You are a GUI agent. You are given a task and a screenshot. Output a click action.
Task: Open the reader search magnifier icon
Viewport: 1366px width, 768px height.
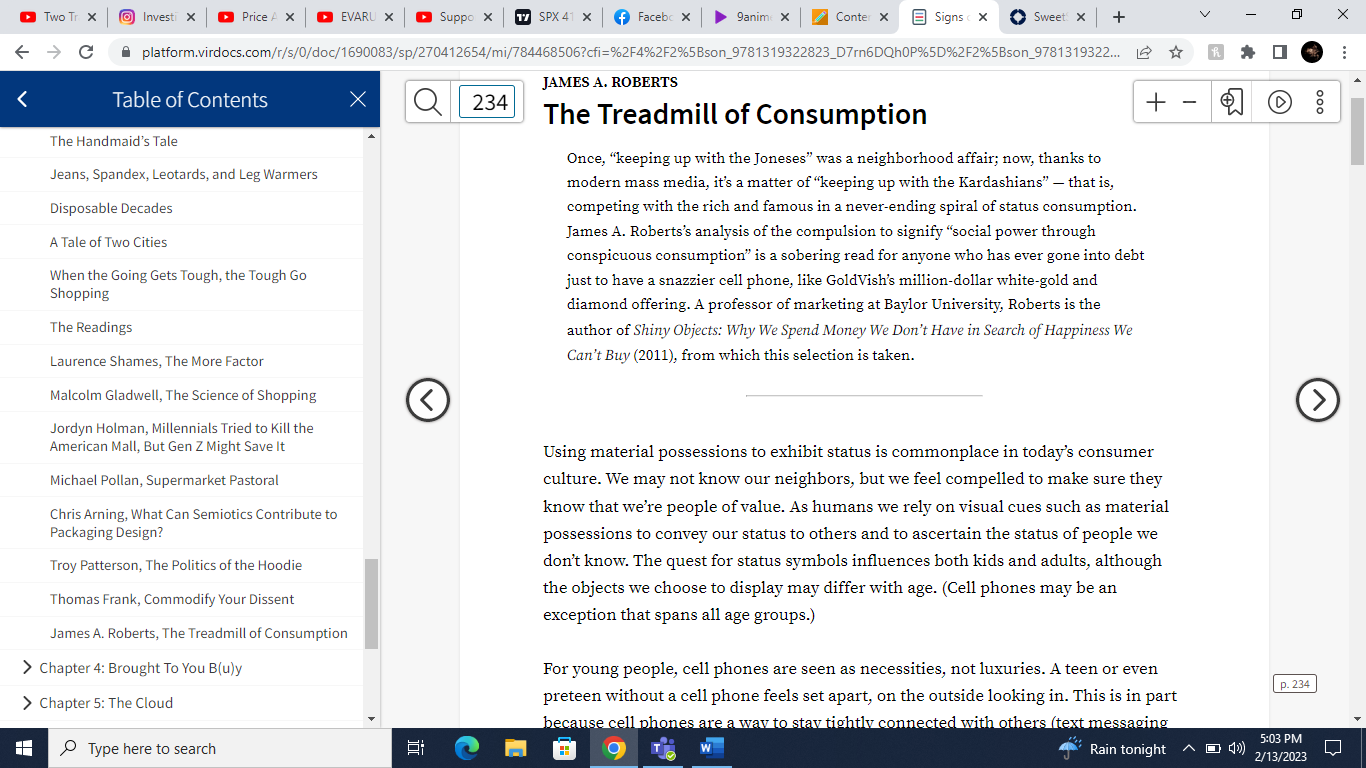point(428,102)
